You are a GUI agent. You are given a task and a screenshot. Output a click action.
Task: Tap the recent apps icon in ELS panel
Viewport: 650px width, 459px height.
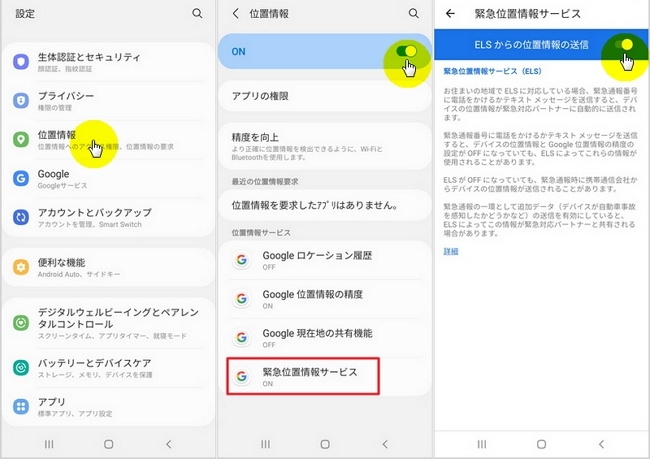click(x=482, y=444)
